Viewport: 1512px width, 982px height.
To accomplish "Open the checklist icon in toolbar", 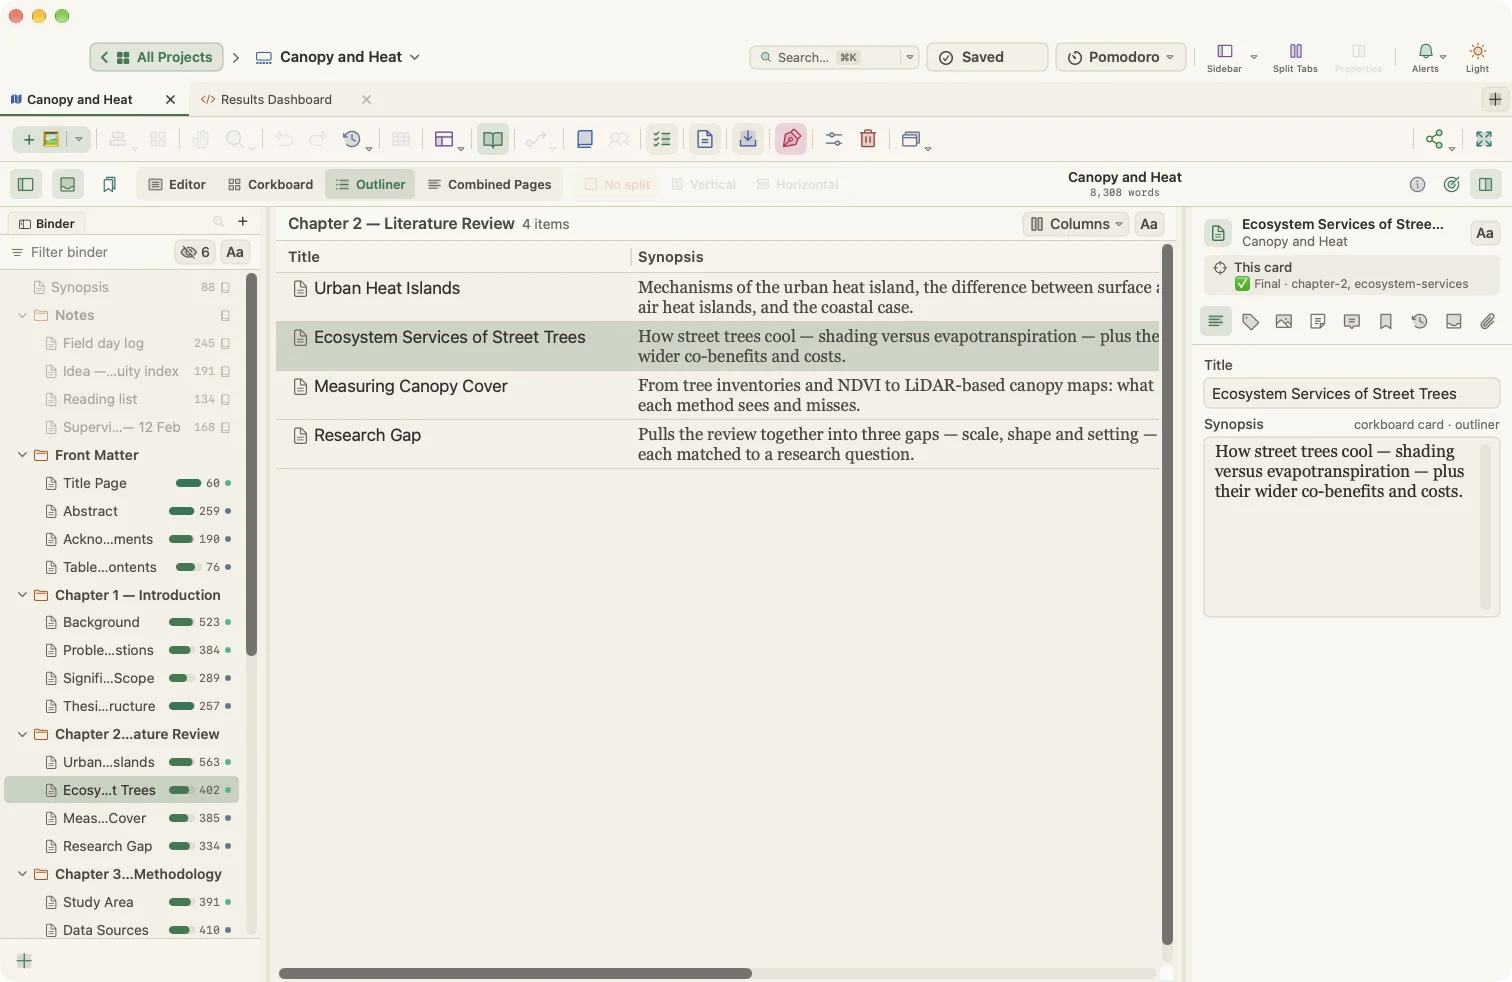I will pyautogui.click(x=662, y=139).
